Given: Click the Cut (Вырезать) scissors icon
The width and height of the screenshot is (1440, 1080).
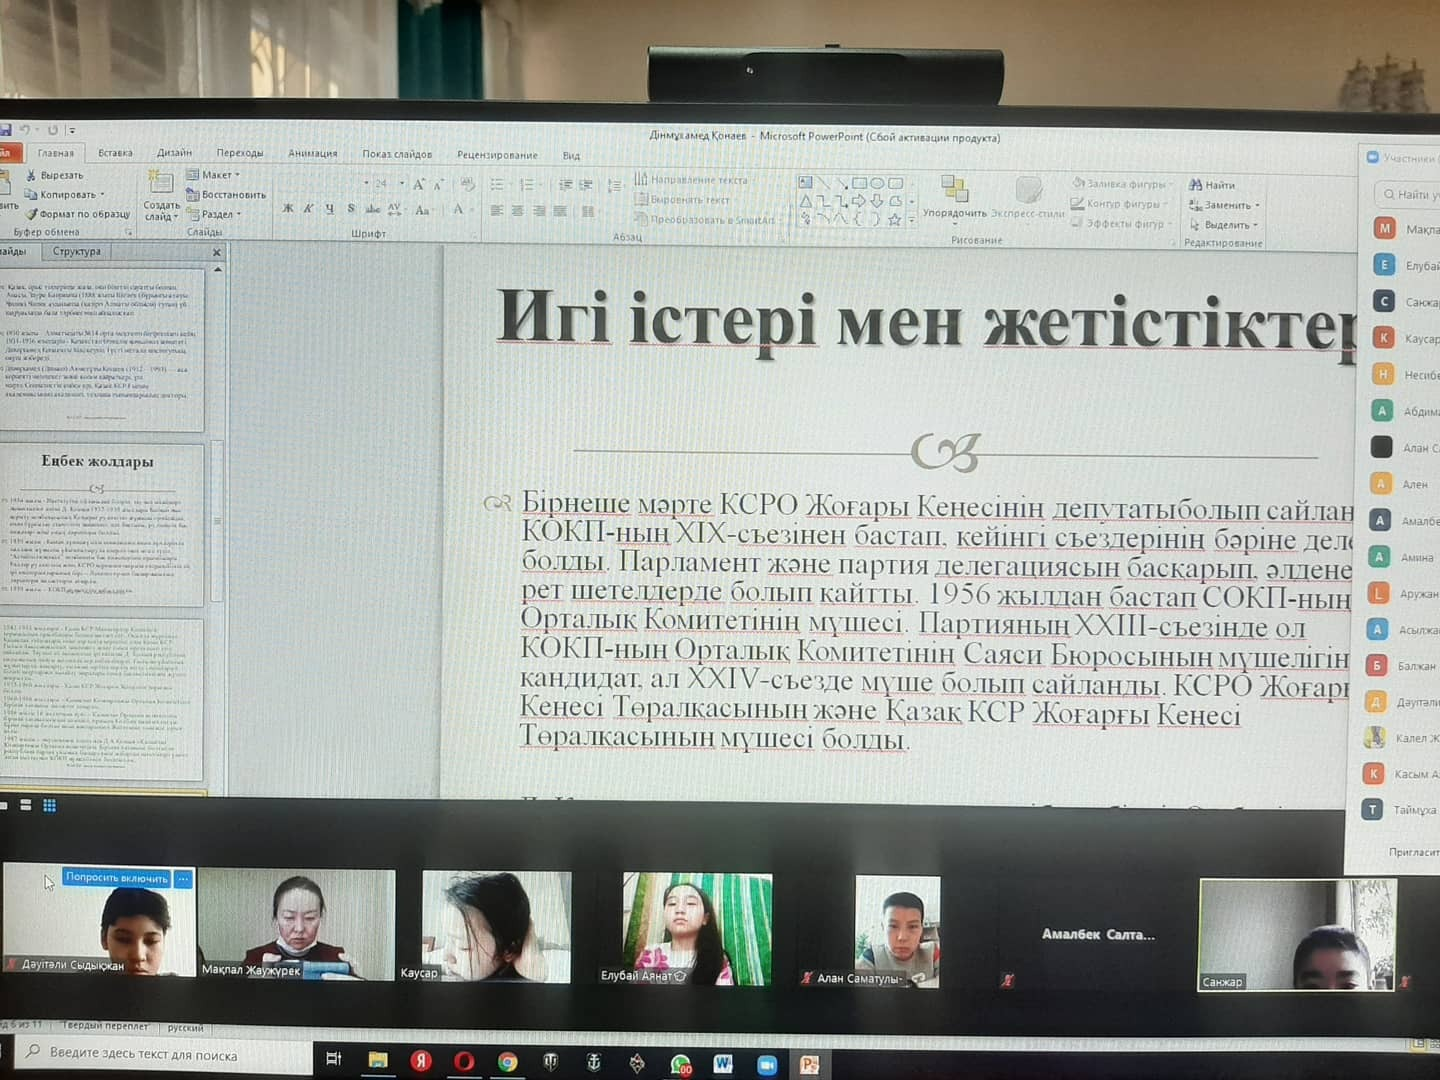Looking at the screenshot, I should 31,175.
